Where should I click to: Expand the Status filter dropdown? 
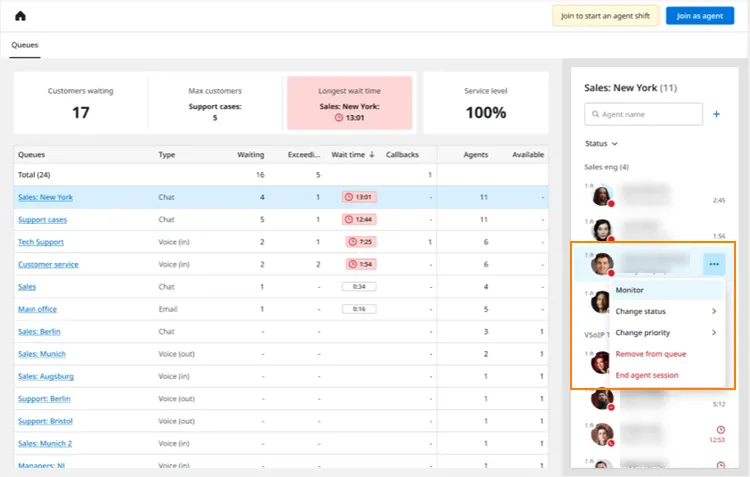(601, 144)
